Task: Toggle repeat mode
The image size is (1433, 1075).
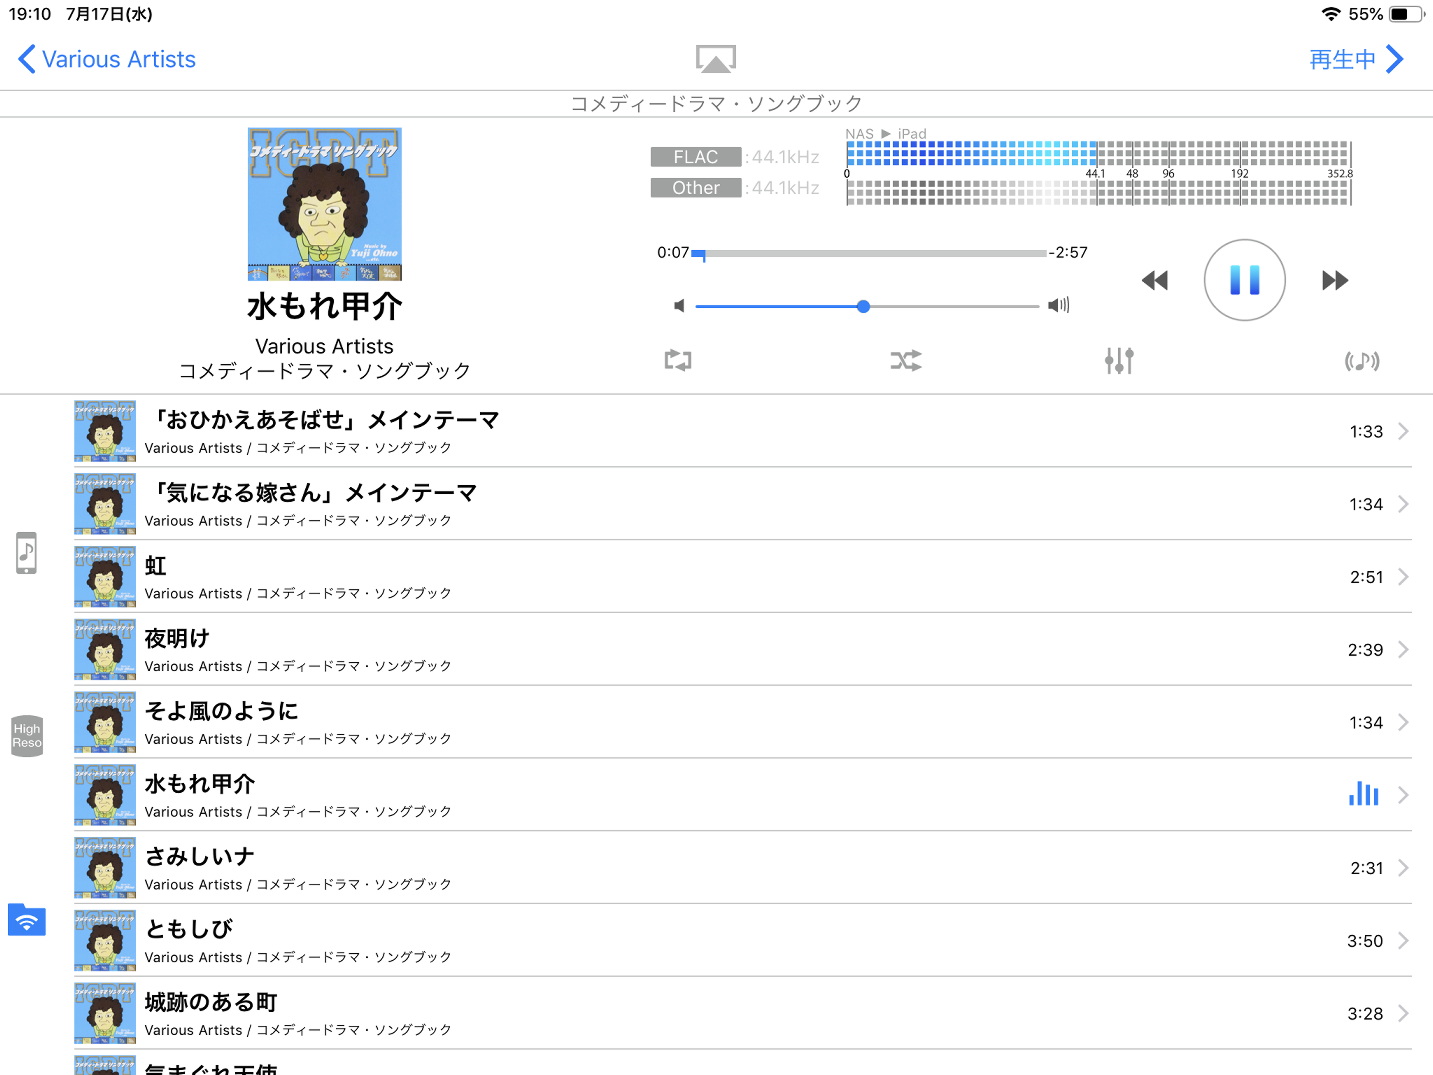Action: point(678,361)
